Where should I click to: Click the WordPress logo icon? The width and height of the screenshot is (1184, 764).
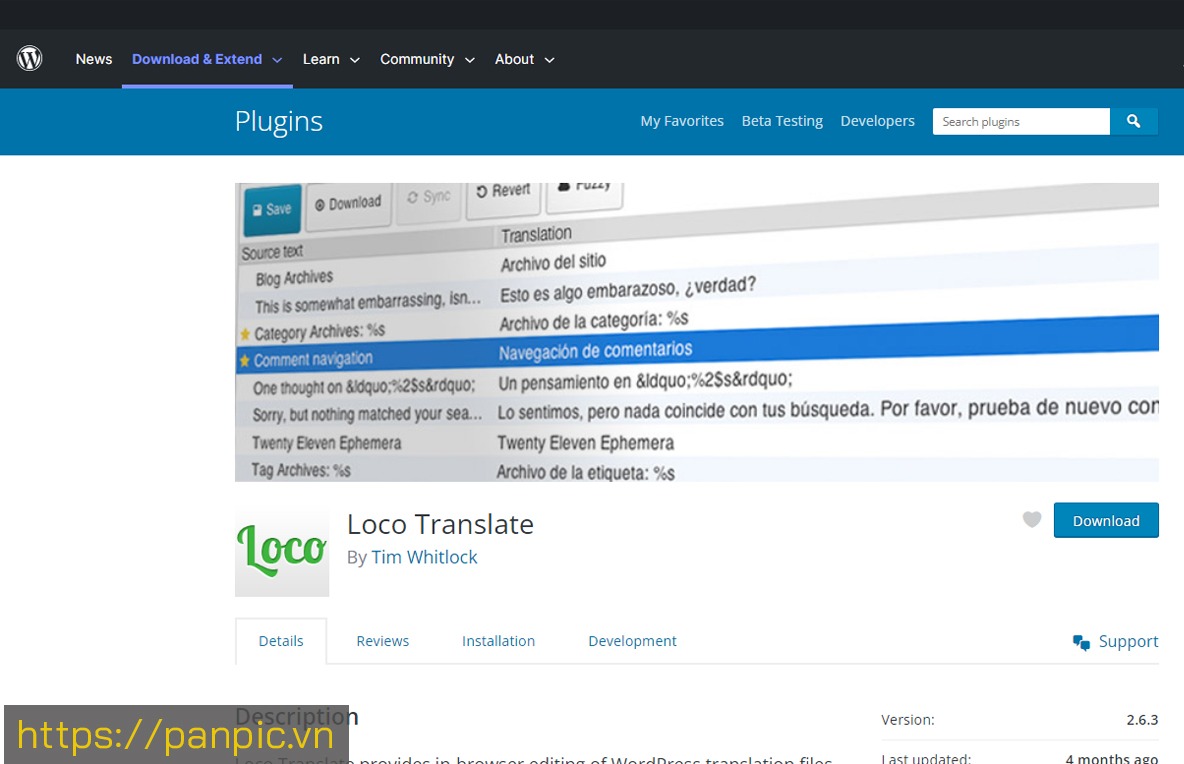[29, 59]
